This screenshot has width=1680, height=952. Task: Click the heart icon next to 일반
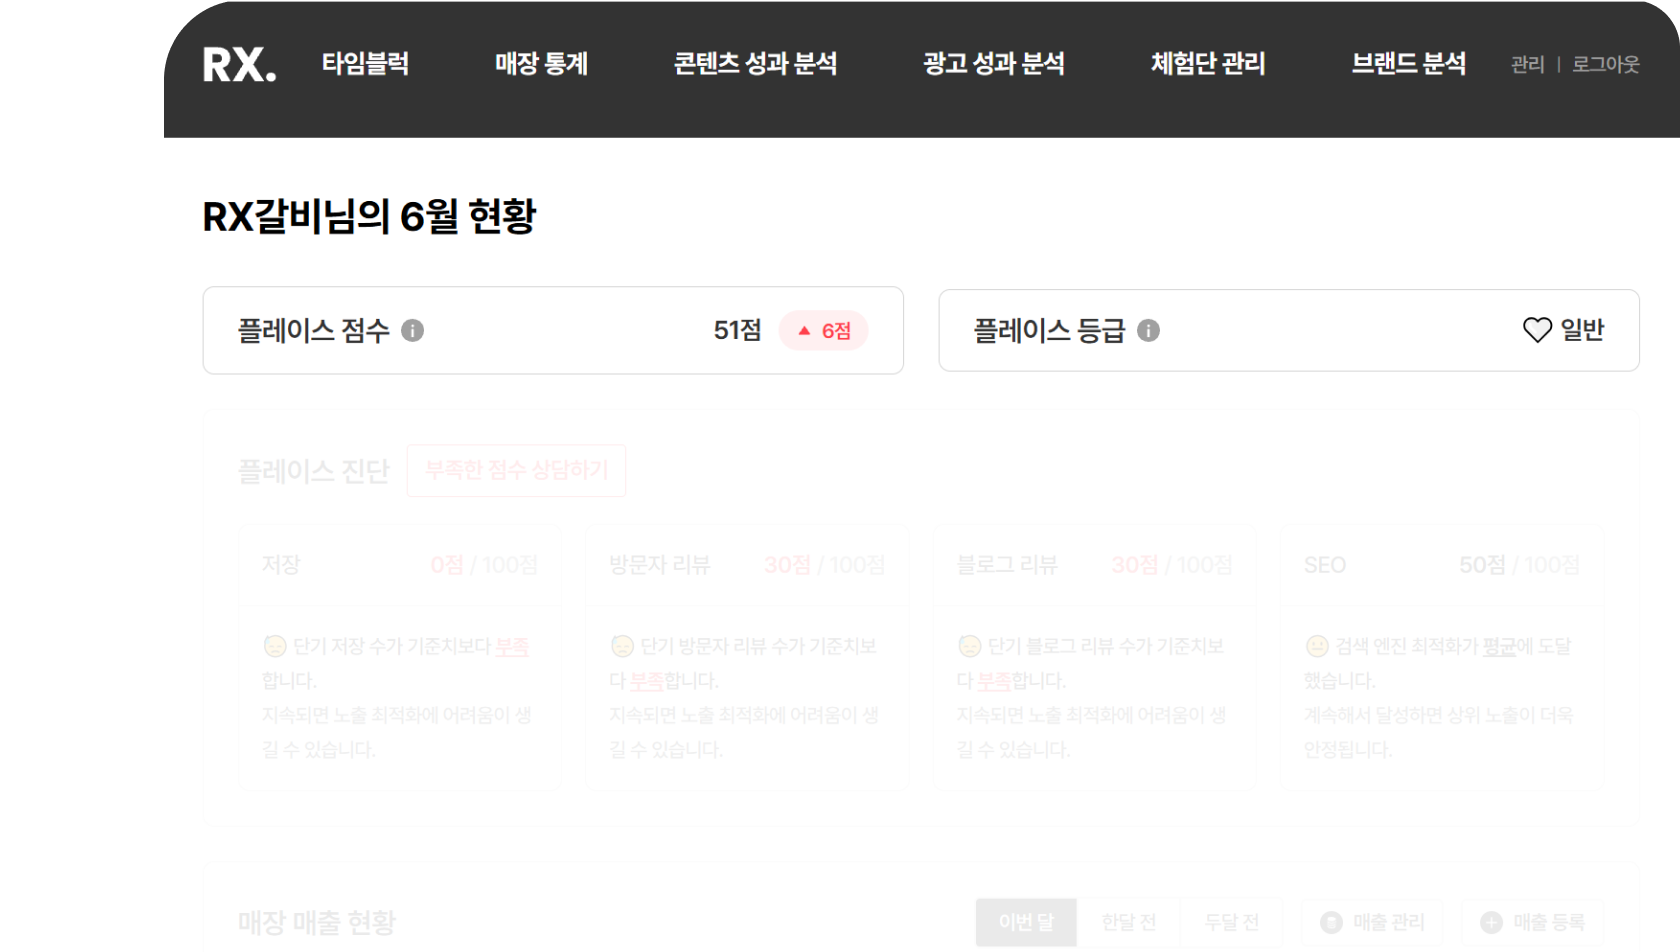tap(1536, 330)
